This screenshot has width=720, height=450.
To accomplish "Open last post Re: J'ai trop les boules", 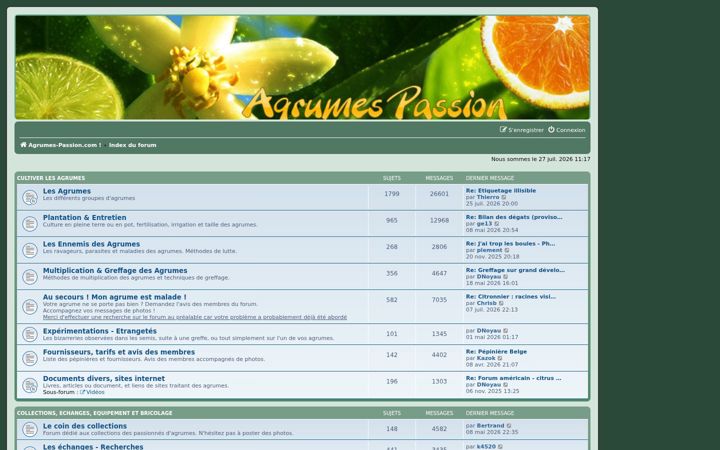I will click(x=511, y=244).
